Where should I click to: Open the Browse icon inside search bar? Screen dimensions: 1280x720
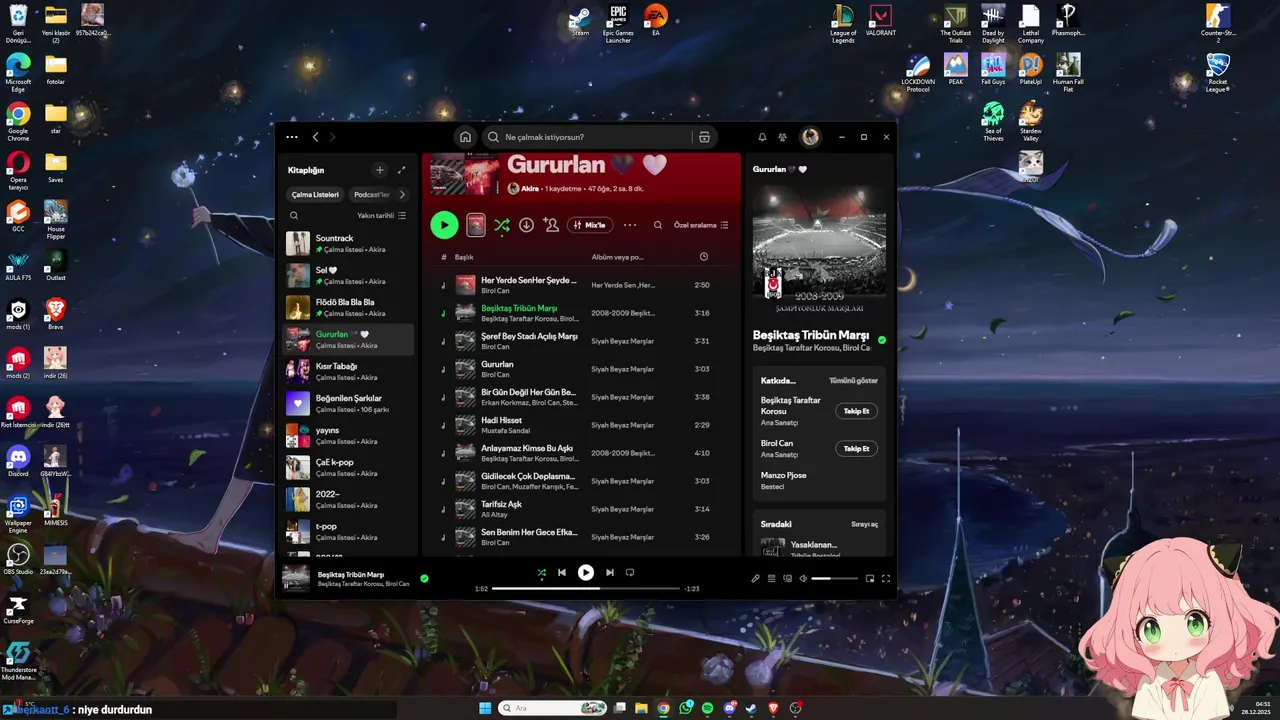tap(704, 137)
